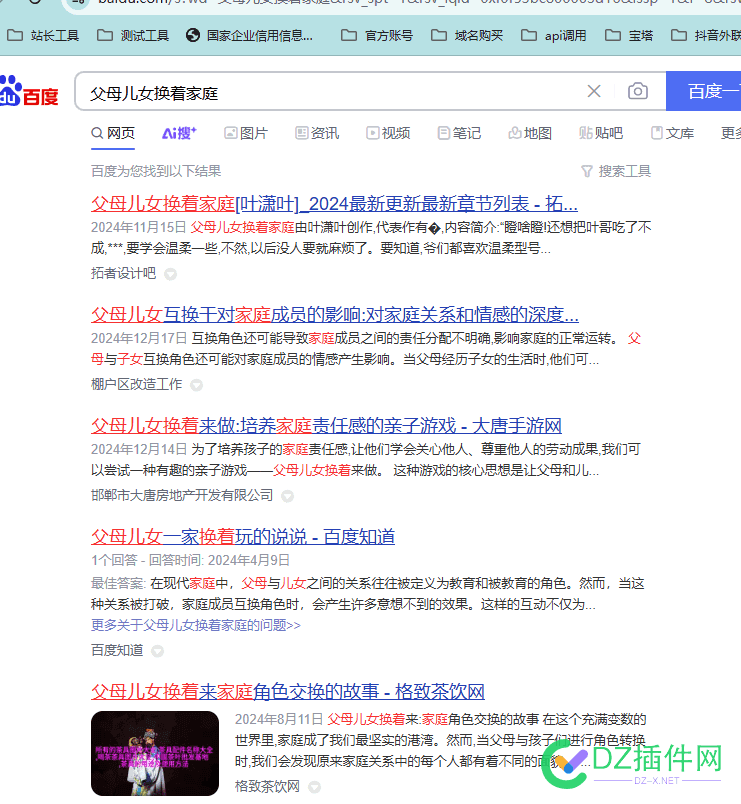
Task: Open the 域名购买 bookmark folder
Action: click(x=467, y=35)
